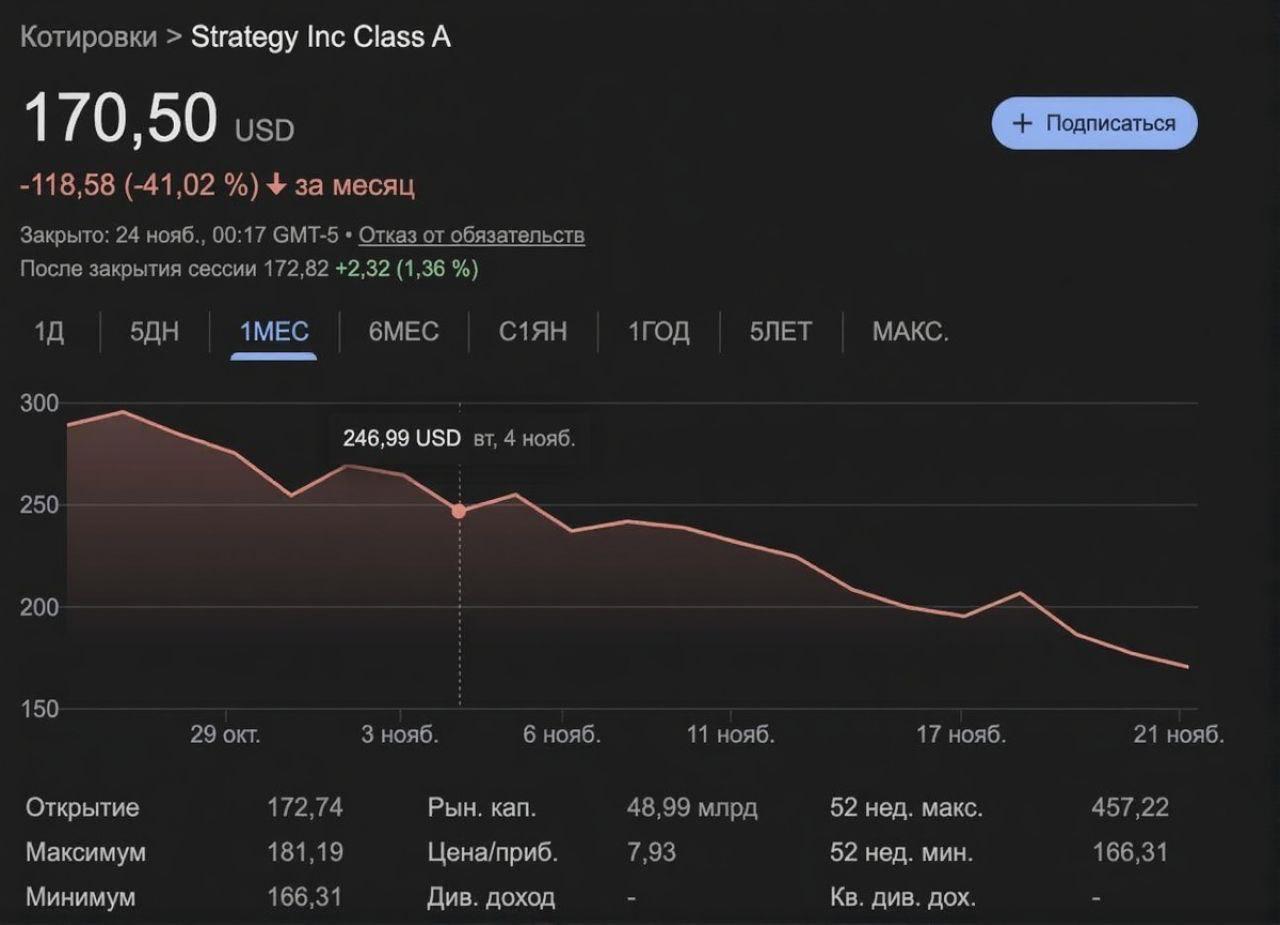View the 1ГОД chart range
This screenshot has height=925, width=1280.
(x=658, y=332)
